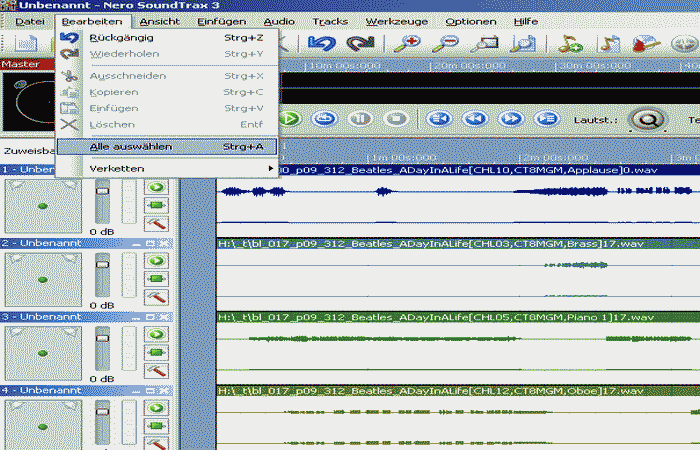Click the Applause waveform clip on track 1
Screen dimensions: 700x450
click(450, 192)
